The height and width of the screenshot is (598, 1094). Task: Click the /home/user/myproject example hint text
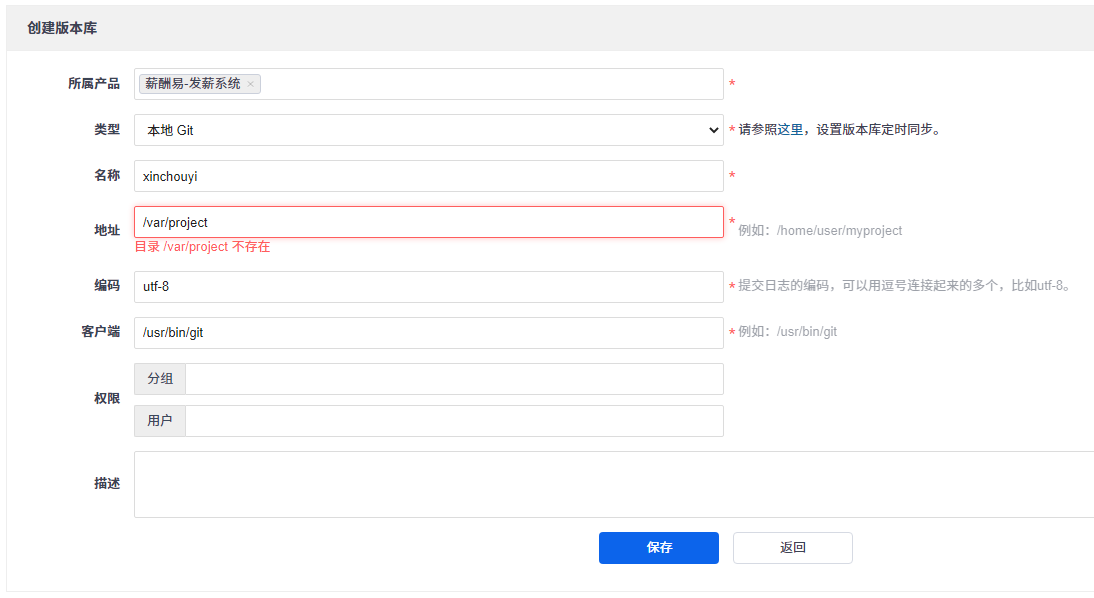[x=839, y=231]
